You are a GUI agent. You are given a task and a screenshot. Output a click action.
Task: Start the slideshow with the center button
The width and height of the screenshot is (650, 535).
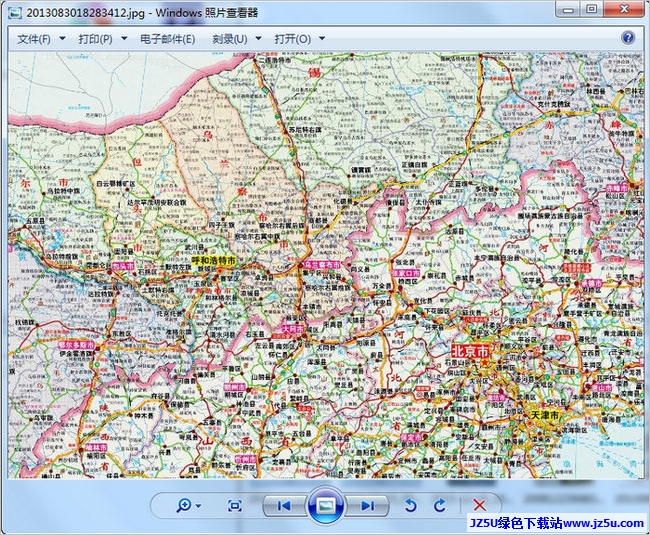325,506
